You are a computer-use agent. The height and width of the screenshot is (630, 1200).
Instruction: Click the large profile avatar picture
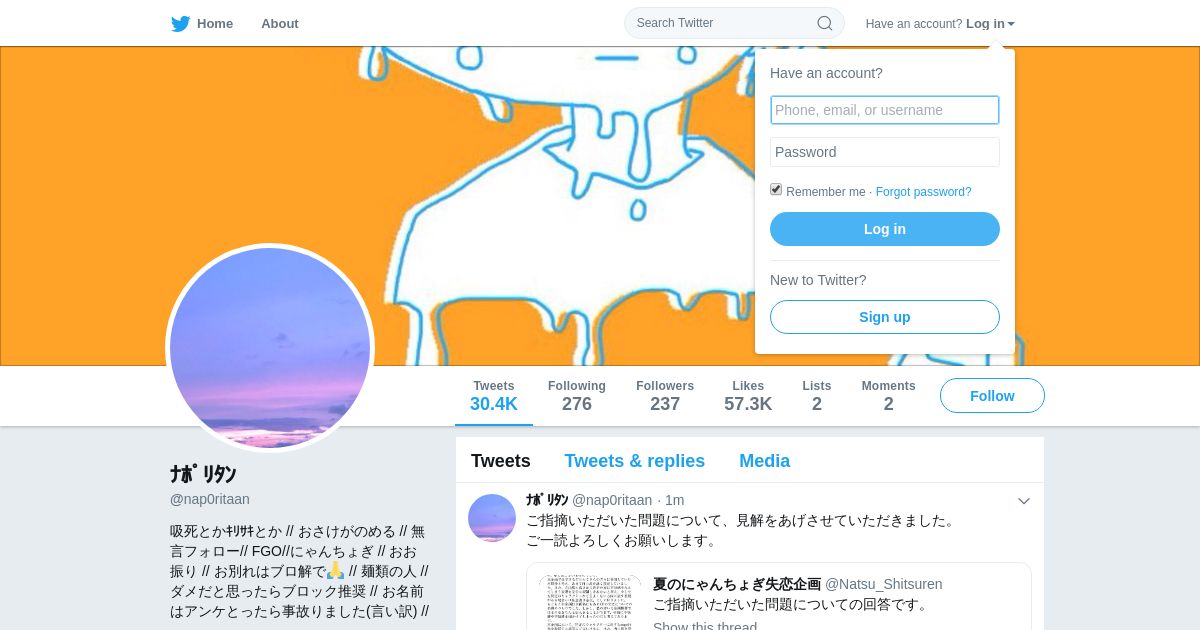(x=270, y=348)
